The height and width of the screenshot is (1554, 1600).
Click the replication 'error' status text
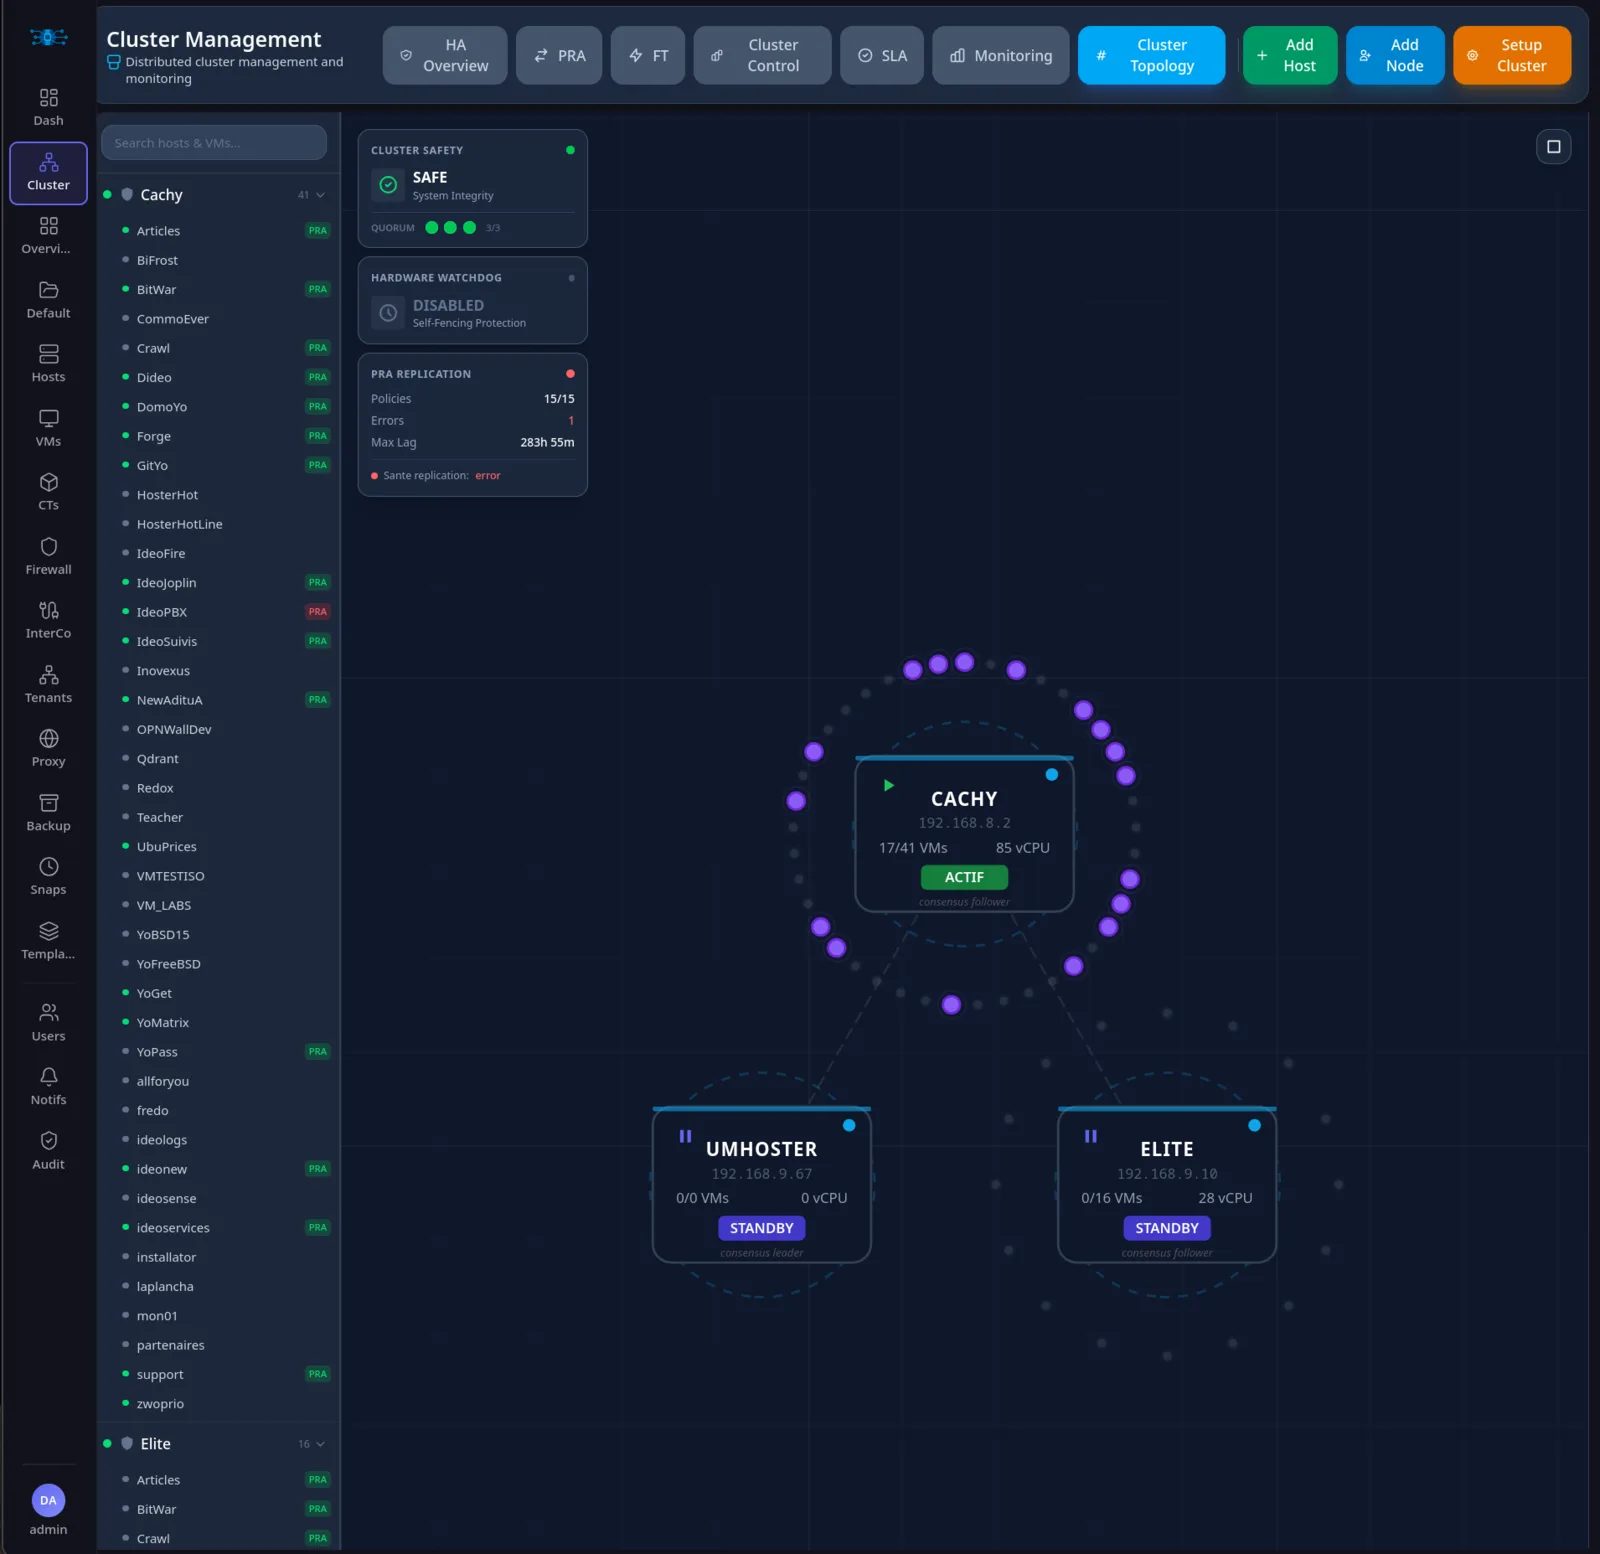click(x=488, y=476)
